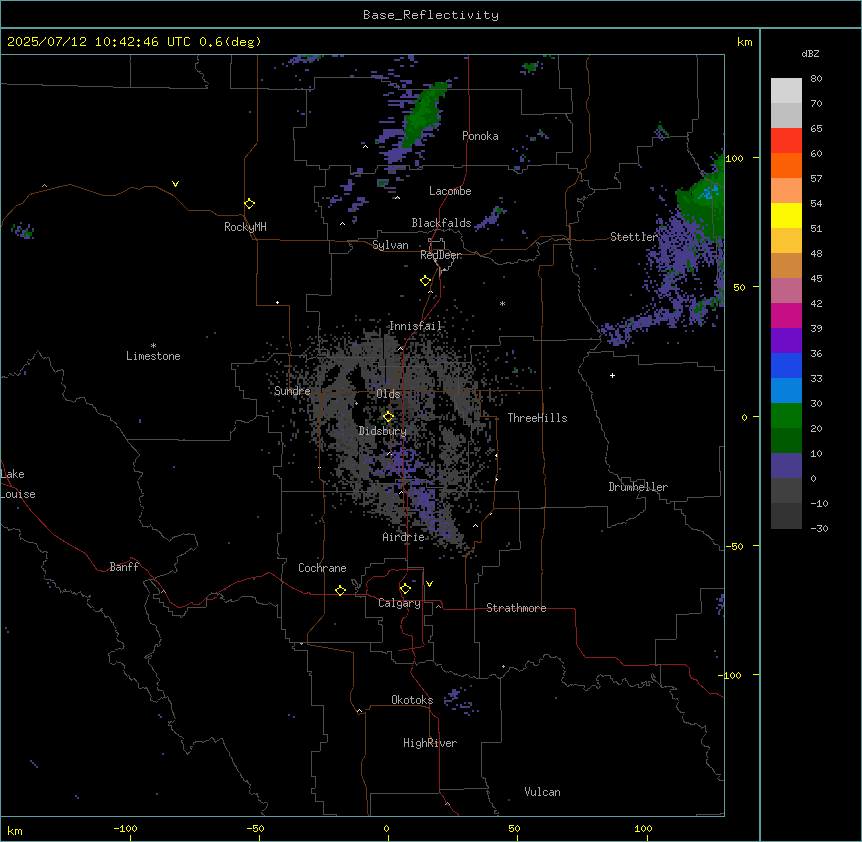
Task: Choose the orange 60-57 dBZ legend swatch
Action: (x=786, y=165)
